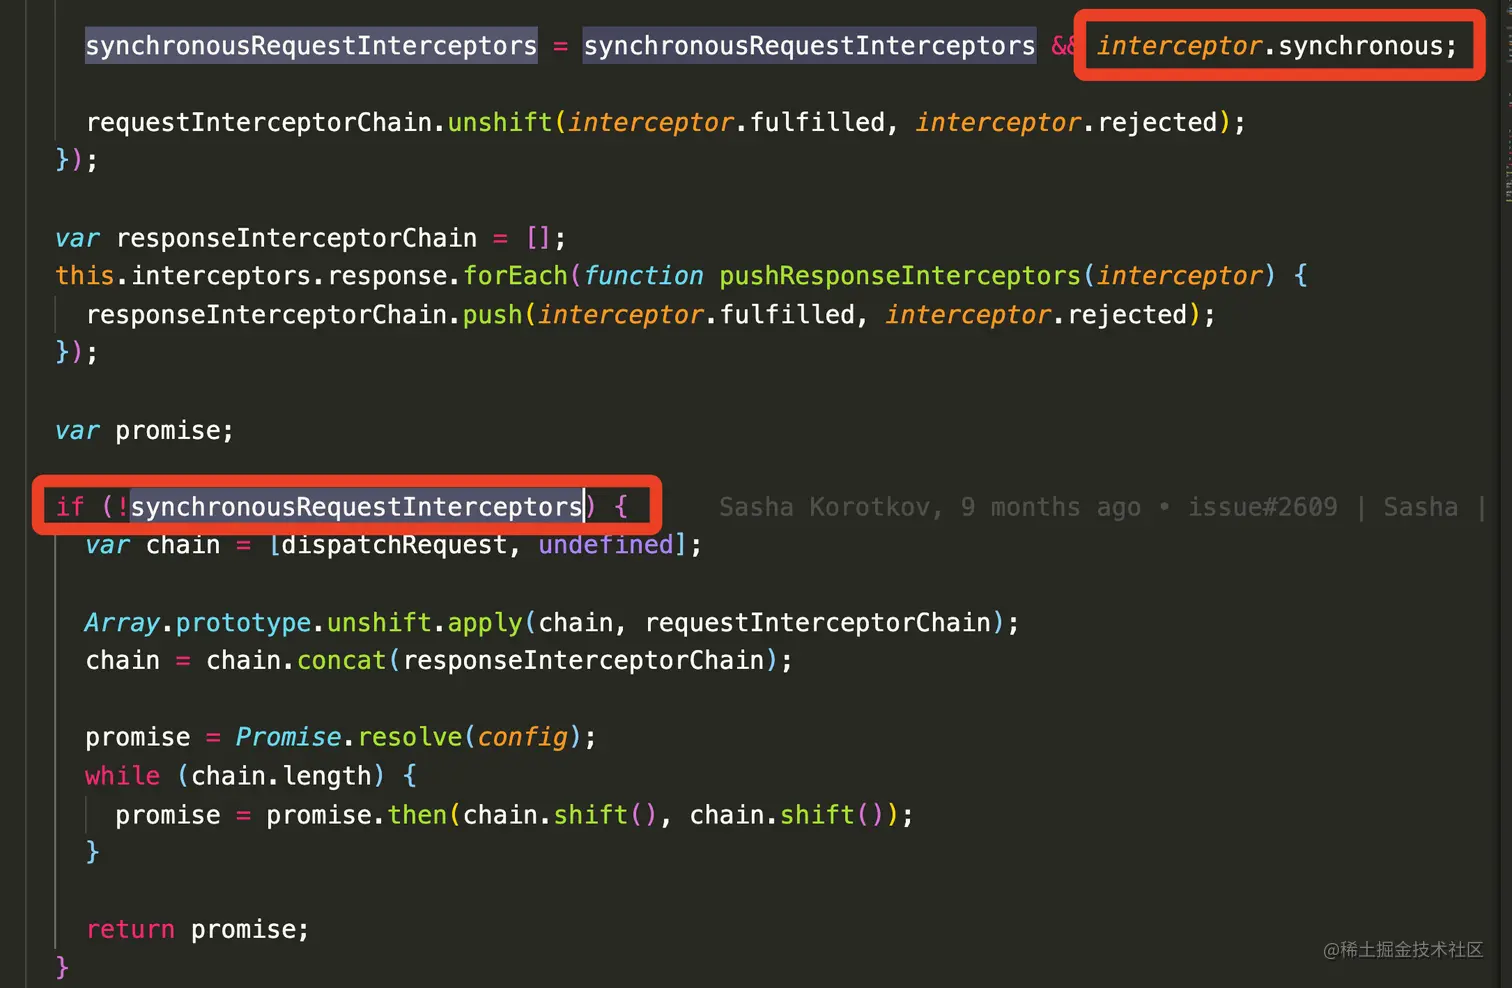Click the 'push' method on responseInterceptorChain
This screenshot has height=988, width=1512.
(492, 315)
